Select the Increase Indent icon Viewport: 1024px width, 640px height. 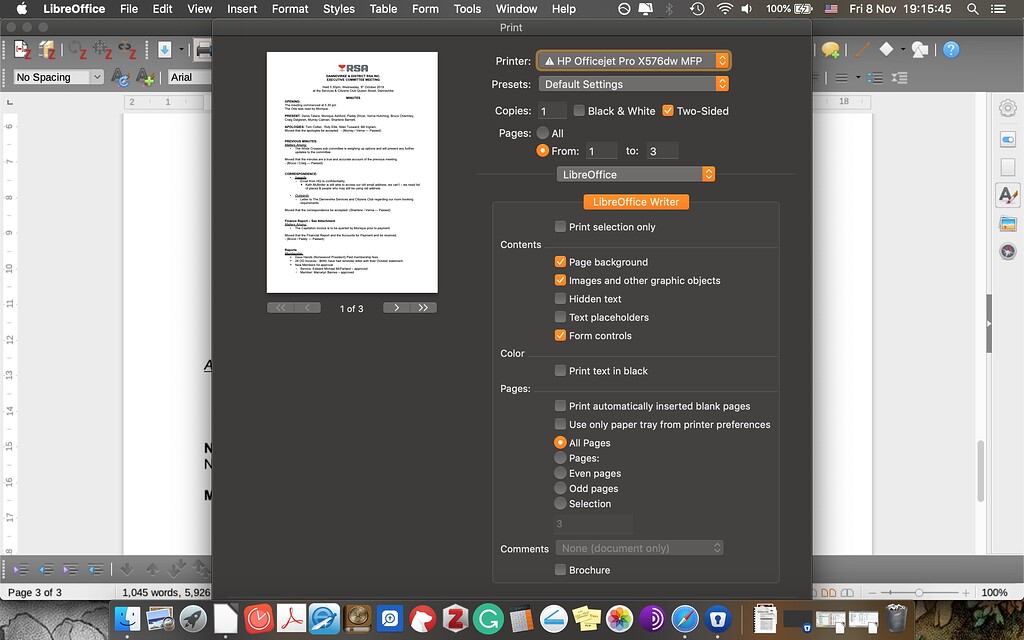[x=22, y=570]
